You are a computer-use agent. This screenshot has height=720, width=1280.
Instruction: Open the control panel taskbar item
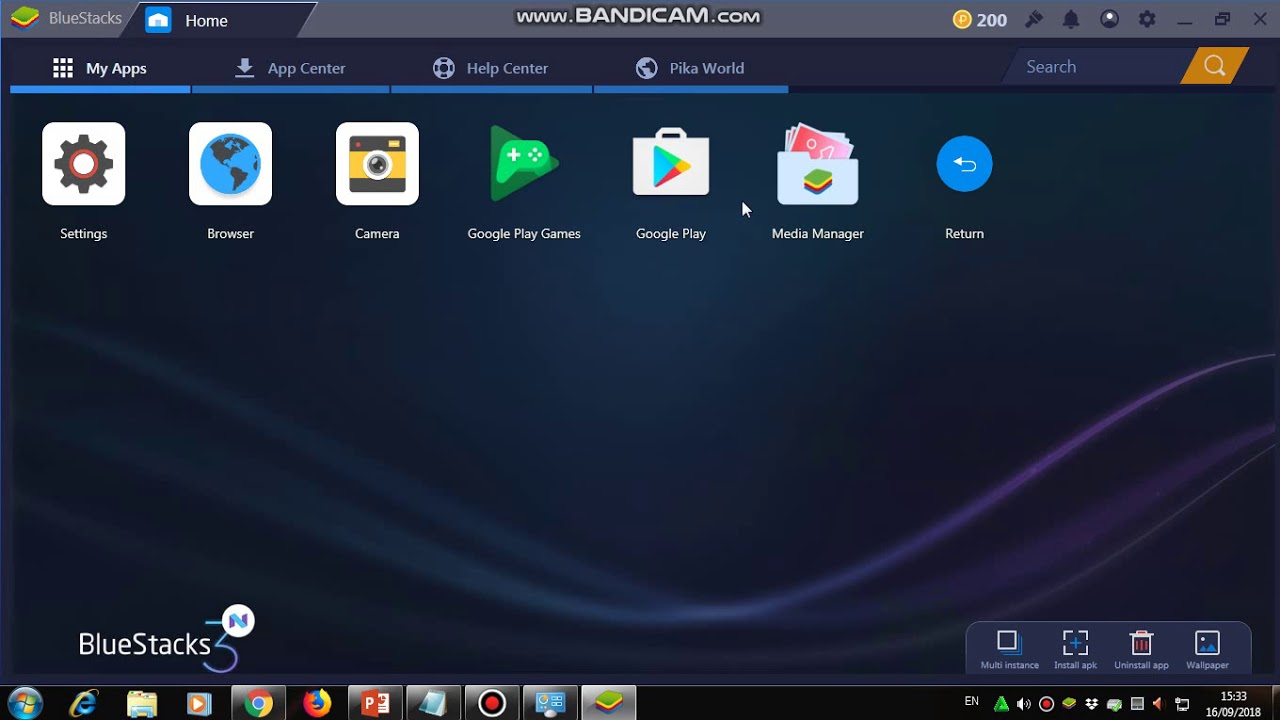point(550,704)
